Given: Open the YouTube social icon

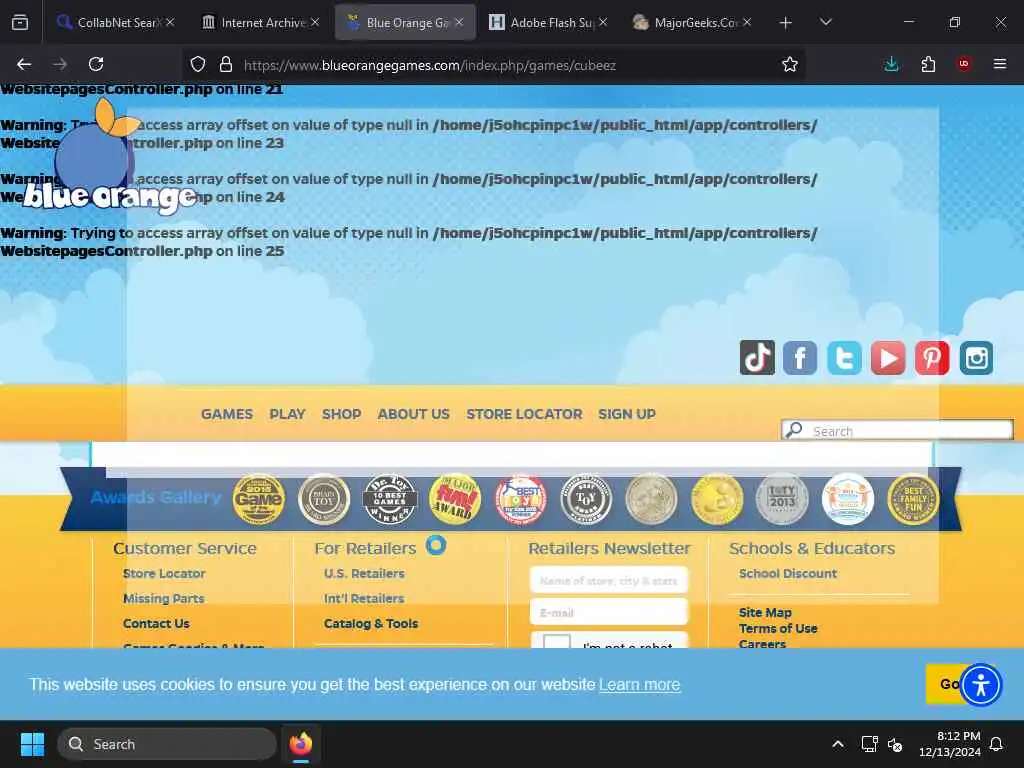Looking at the screenshot, I should (888, 357).
